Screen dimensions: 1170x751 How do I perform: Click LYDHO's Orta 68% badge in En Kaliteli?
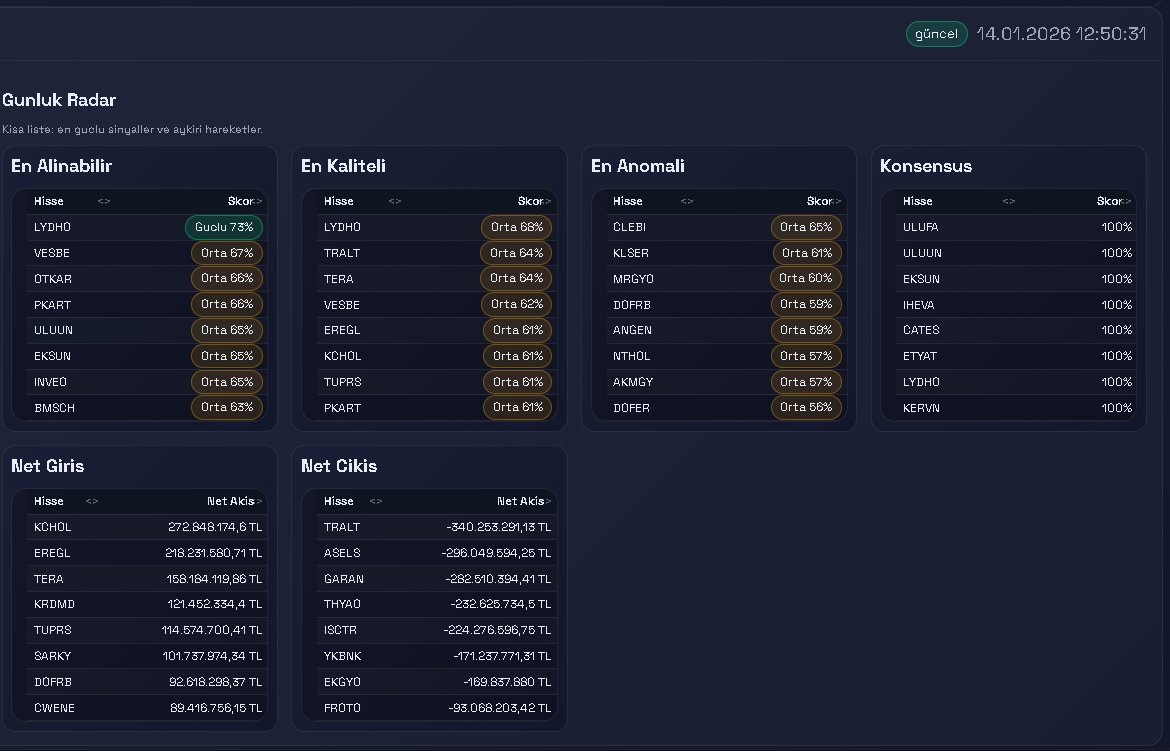516,227
